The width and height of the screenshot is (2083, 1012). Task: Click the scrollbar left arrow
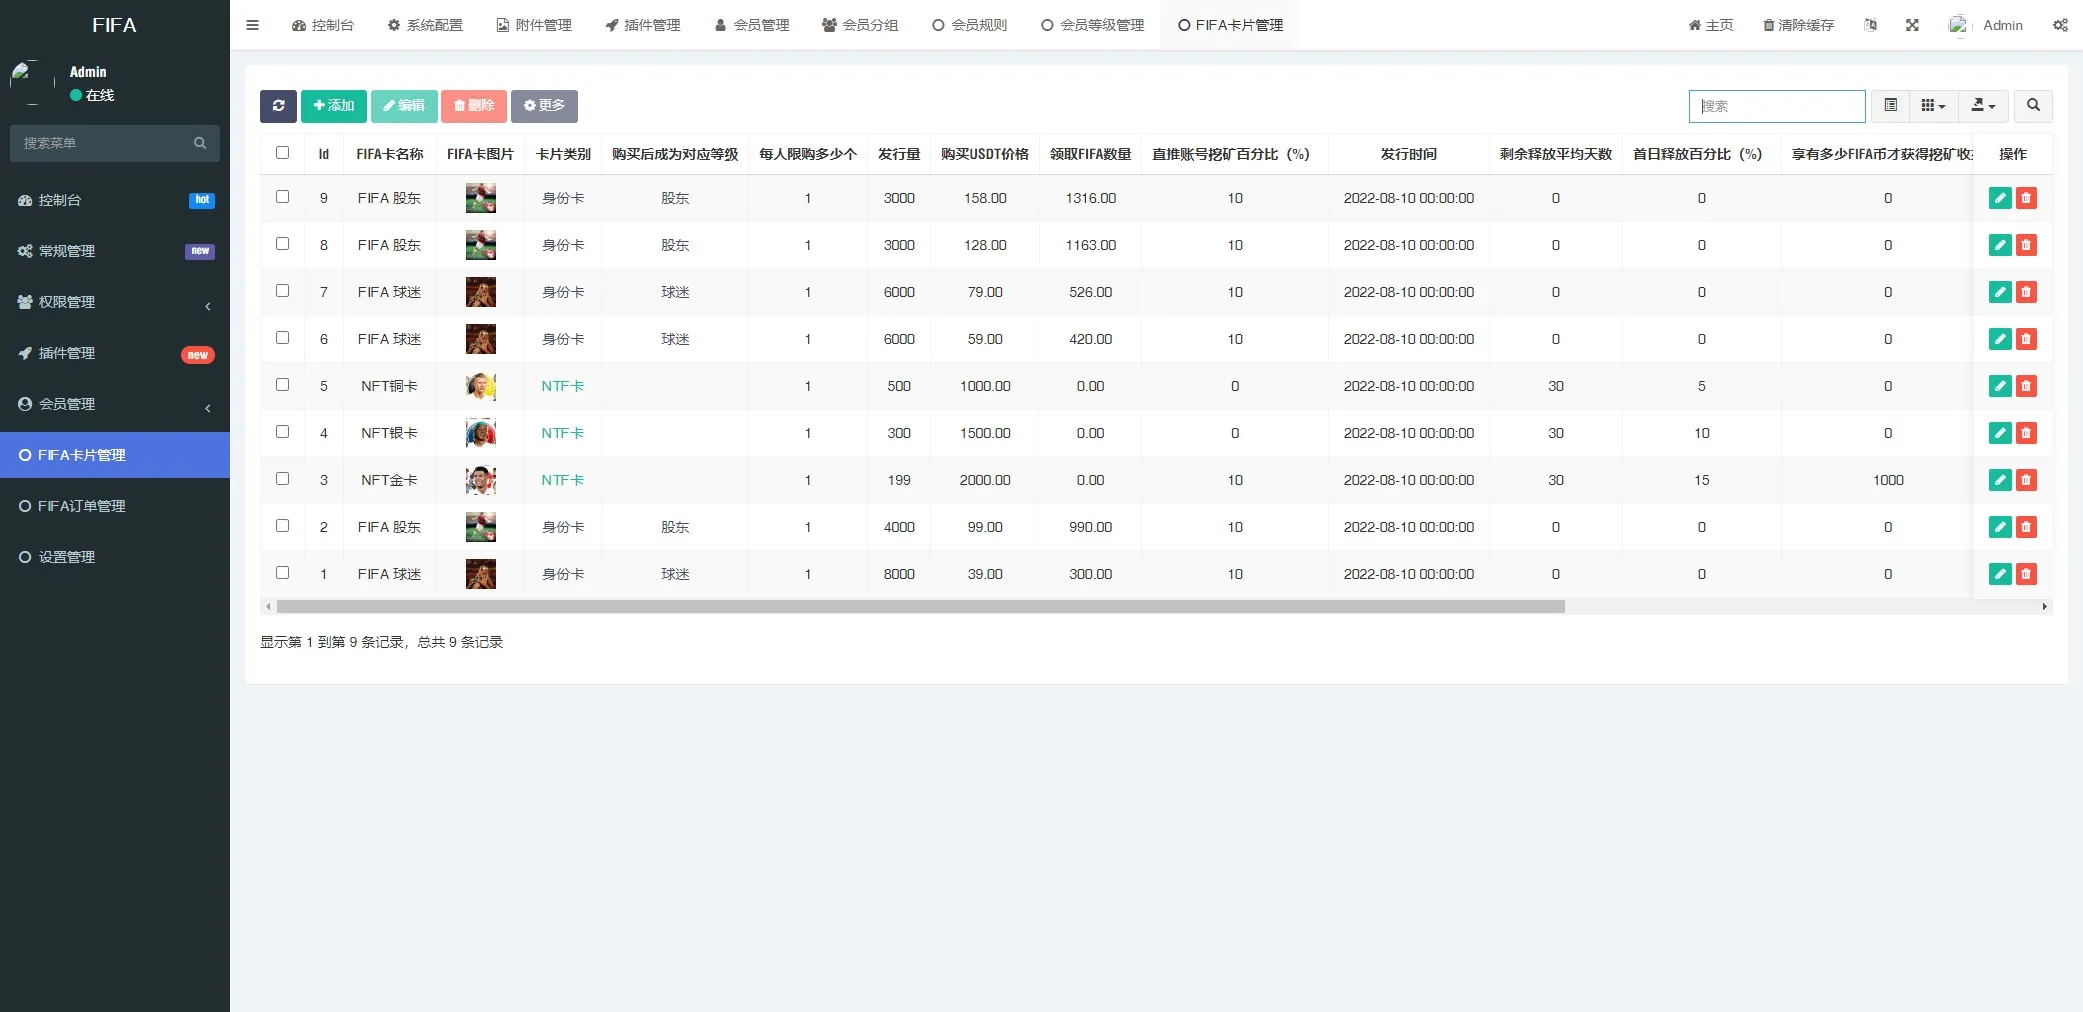point(268,607)
